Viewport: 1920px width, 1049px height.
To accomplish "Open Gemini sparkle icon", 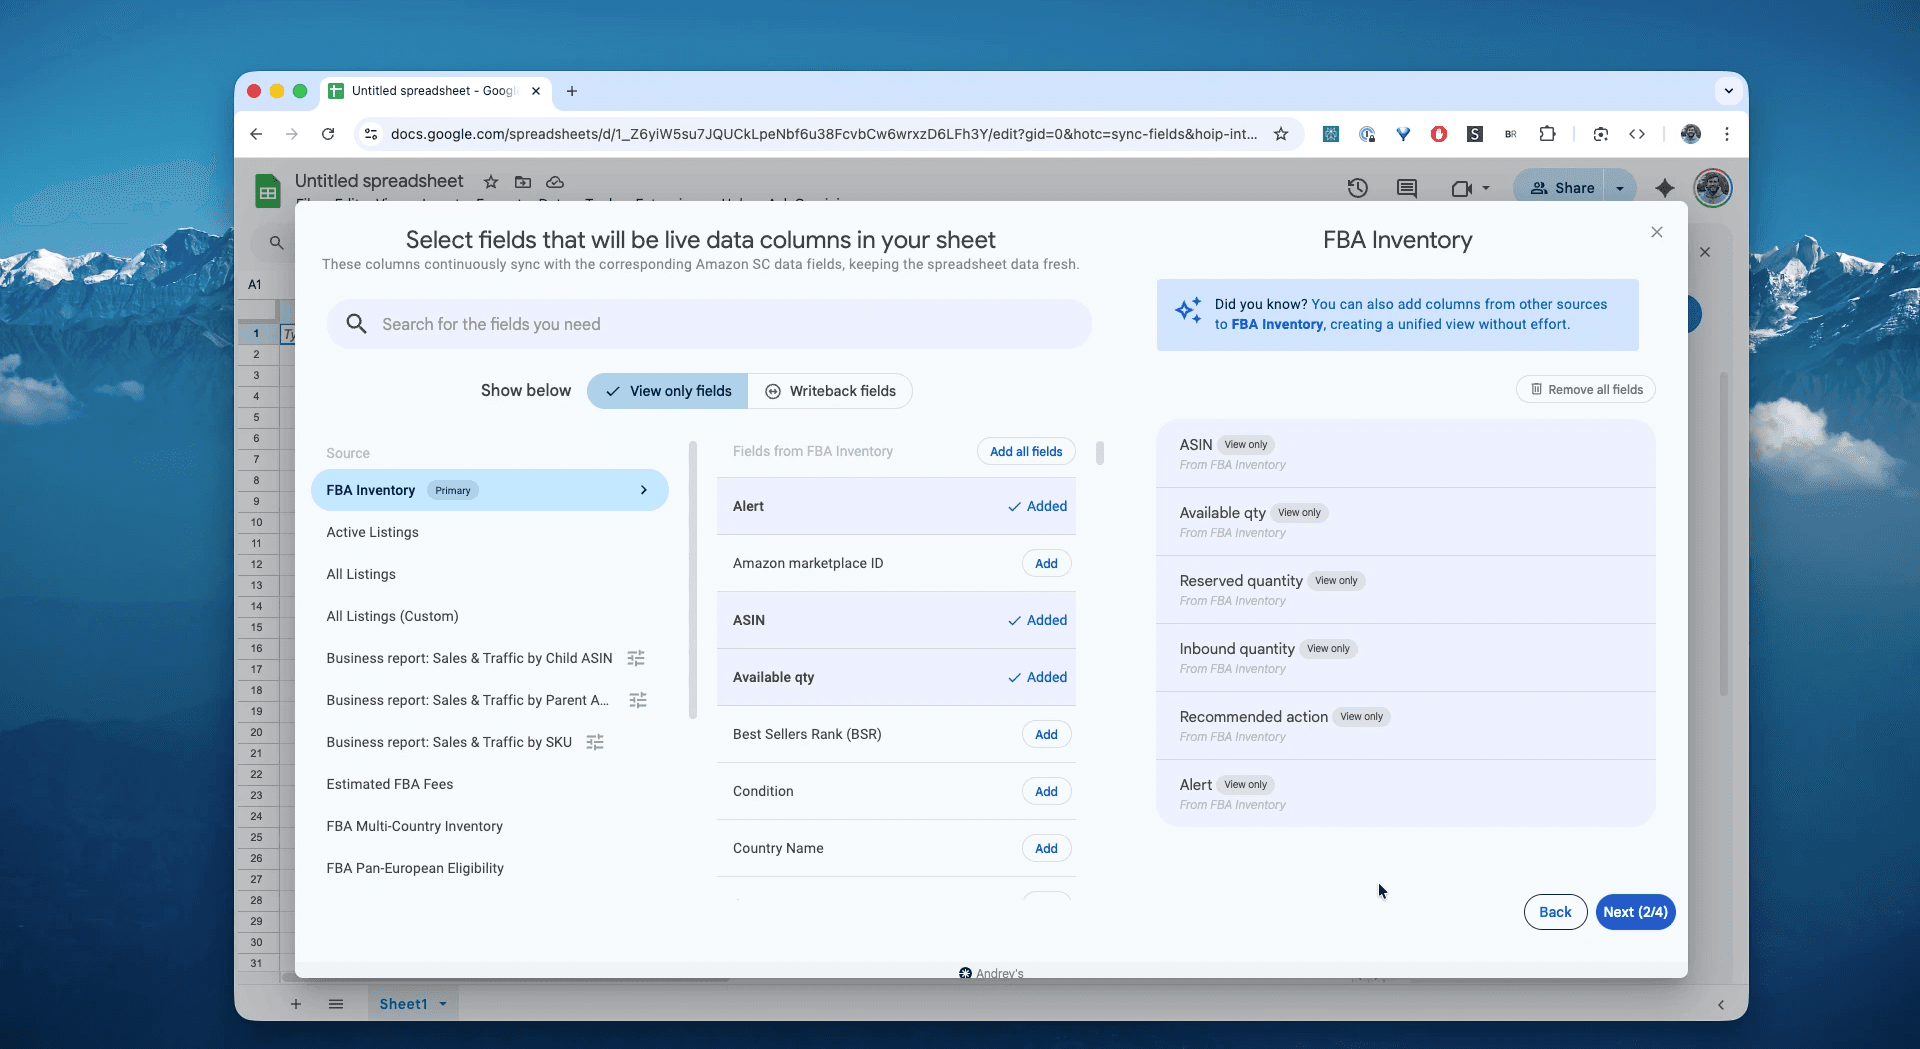I will point(1665,188).
